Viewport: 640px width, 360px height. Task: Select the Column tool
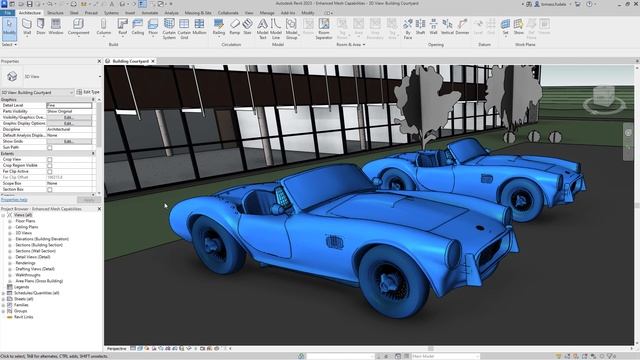(x=104, y=27)
